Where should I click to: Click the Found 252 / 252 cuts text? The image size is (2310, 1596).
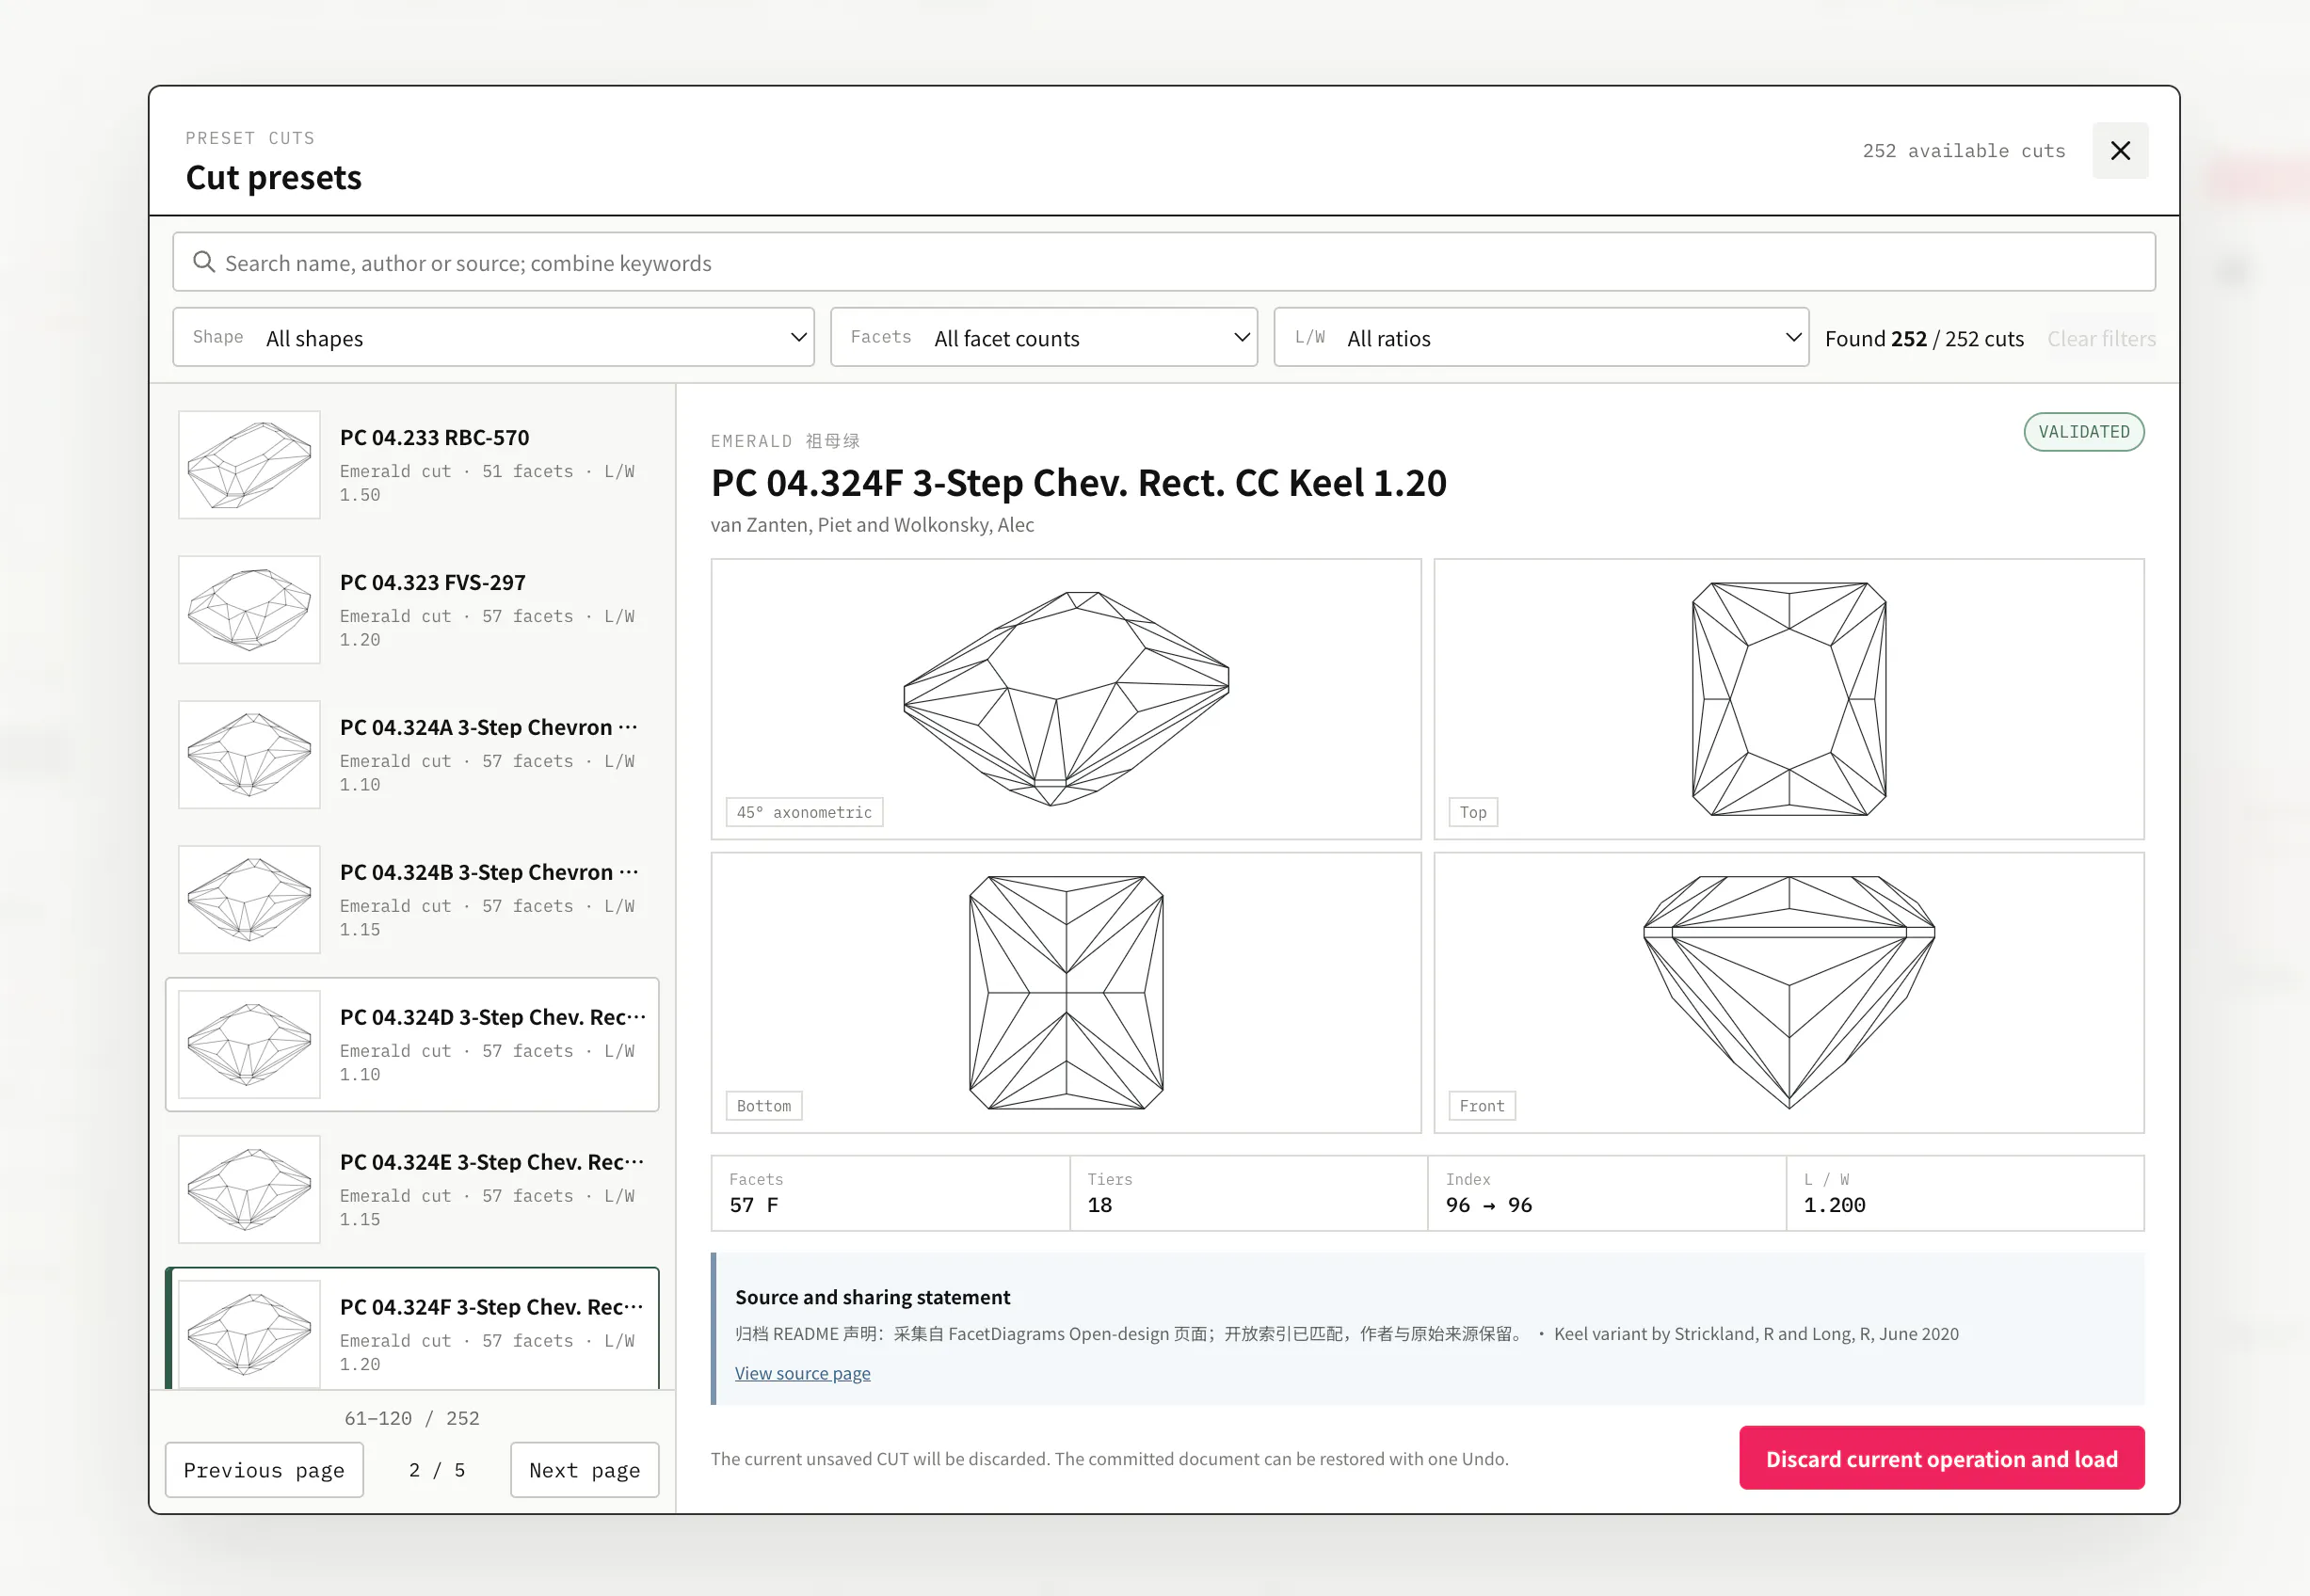pyautogui.click(x=1924, y=339)
